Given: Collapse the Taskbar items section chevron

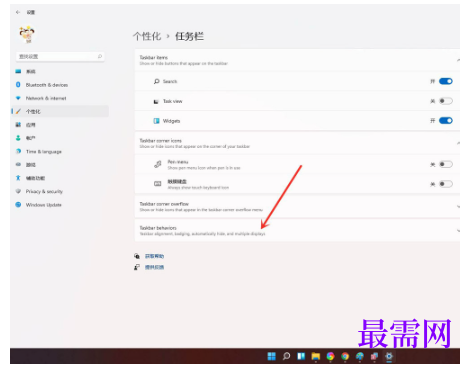Looking at the screenshot, I should [x=458, y=60].
